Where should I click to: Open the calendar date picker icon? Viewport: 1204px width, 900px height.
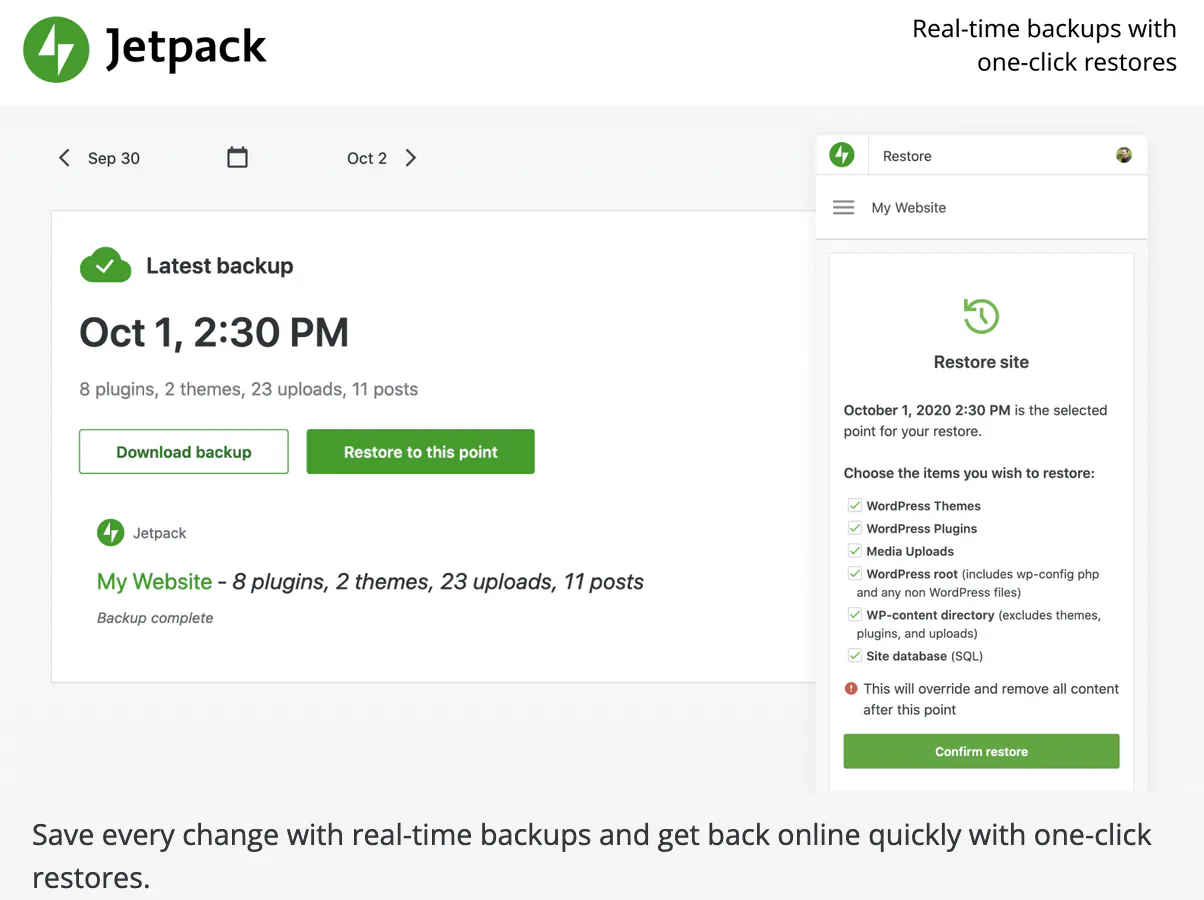tap(237, 157)
